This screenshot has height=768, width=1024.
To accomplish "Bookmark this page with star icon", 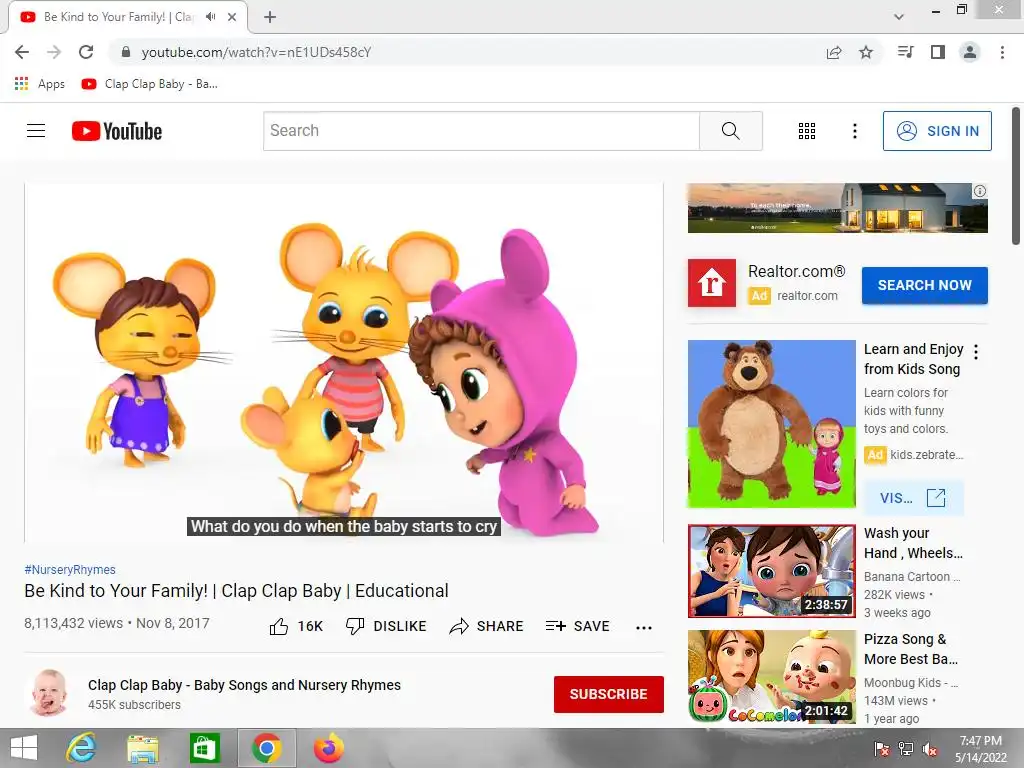I will 866,52.
